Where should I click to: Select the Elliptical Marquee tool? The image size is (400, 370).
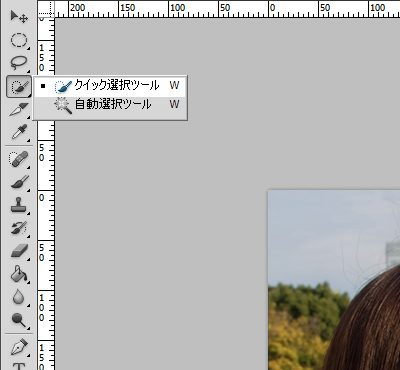[19, 40]
